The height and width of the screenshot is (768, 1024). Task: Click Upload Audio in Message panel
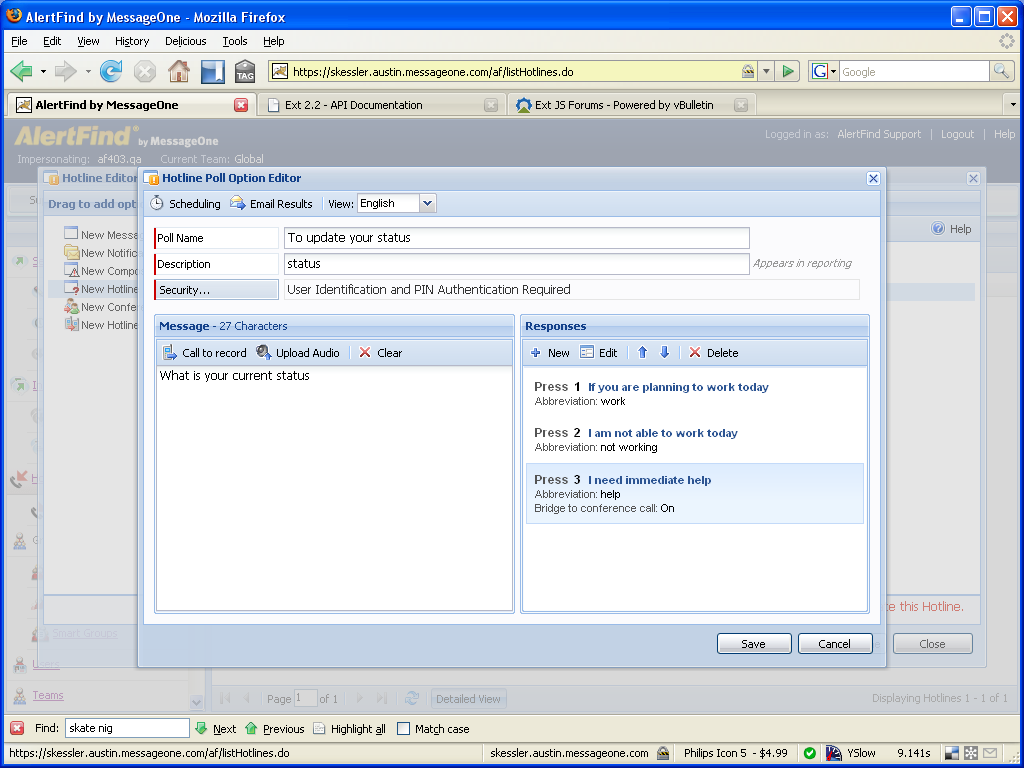click(x=298, y=353)
